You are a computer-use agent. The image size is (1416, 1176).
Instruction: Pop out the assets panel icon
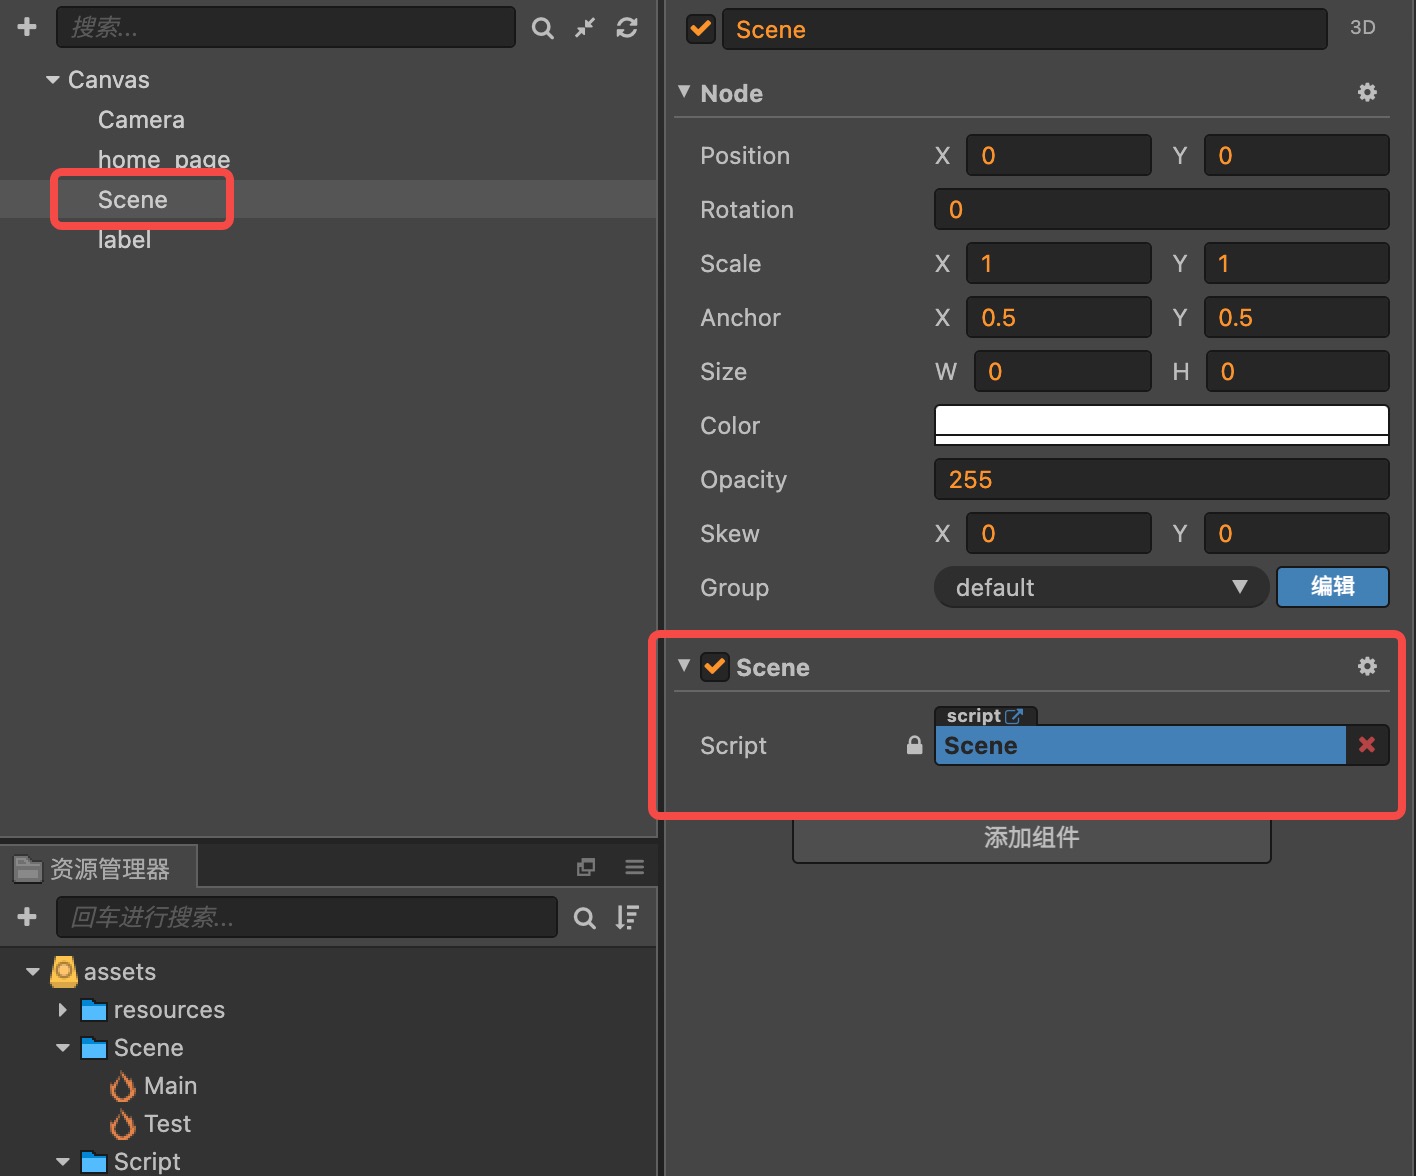click(586, 867)
